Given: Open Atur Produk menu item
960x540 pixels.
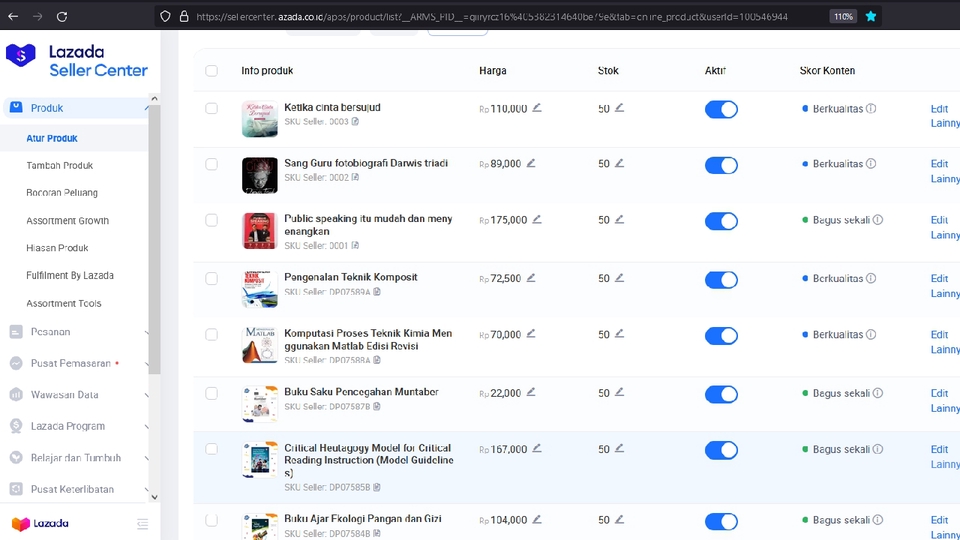Looking at the screenshot, I should coord(52,138).
